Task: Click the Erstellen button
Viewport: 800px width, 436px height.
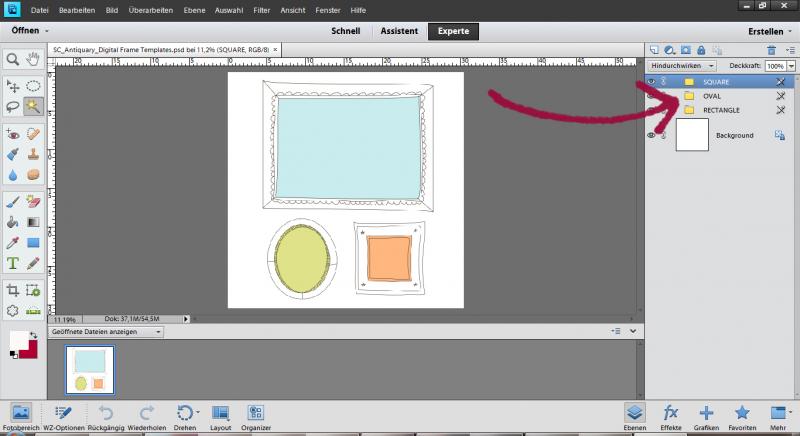Action: (768, 31)
